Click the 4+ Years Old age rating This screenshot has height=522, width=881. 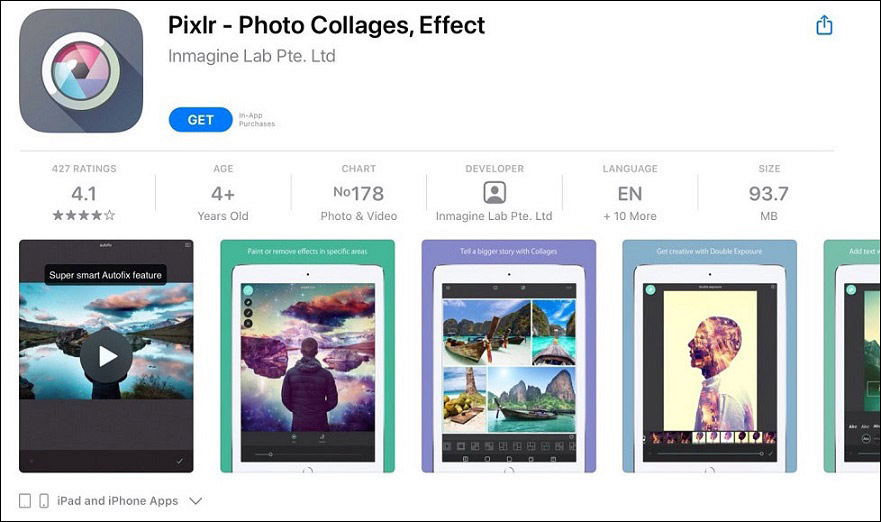pos(223,193)
